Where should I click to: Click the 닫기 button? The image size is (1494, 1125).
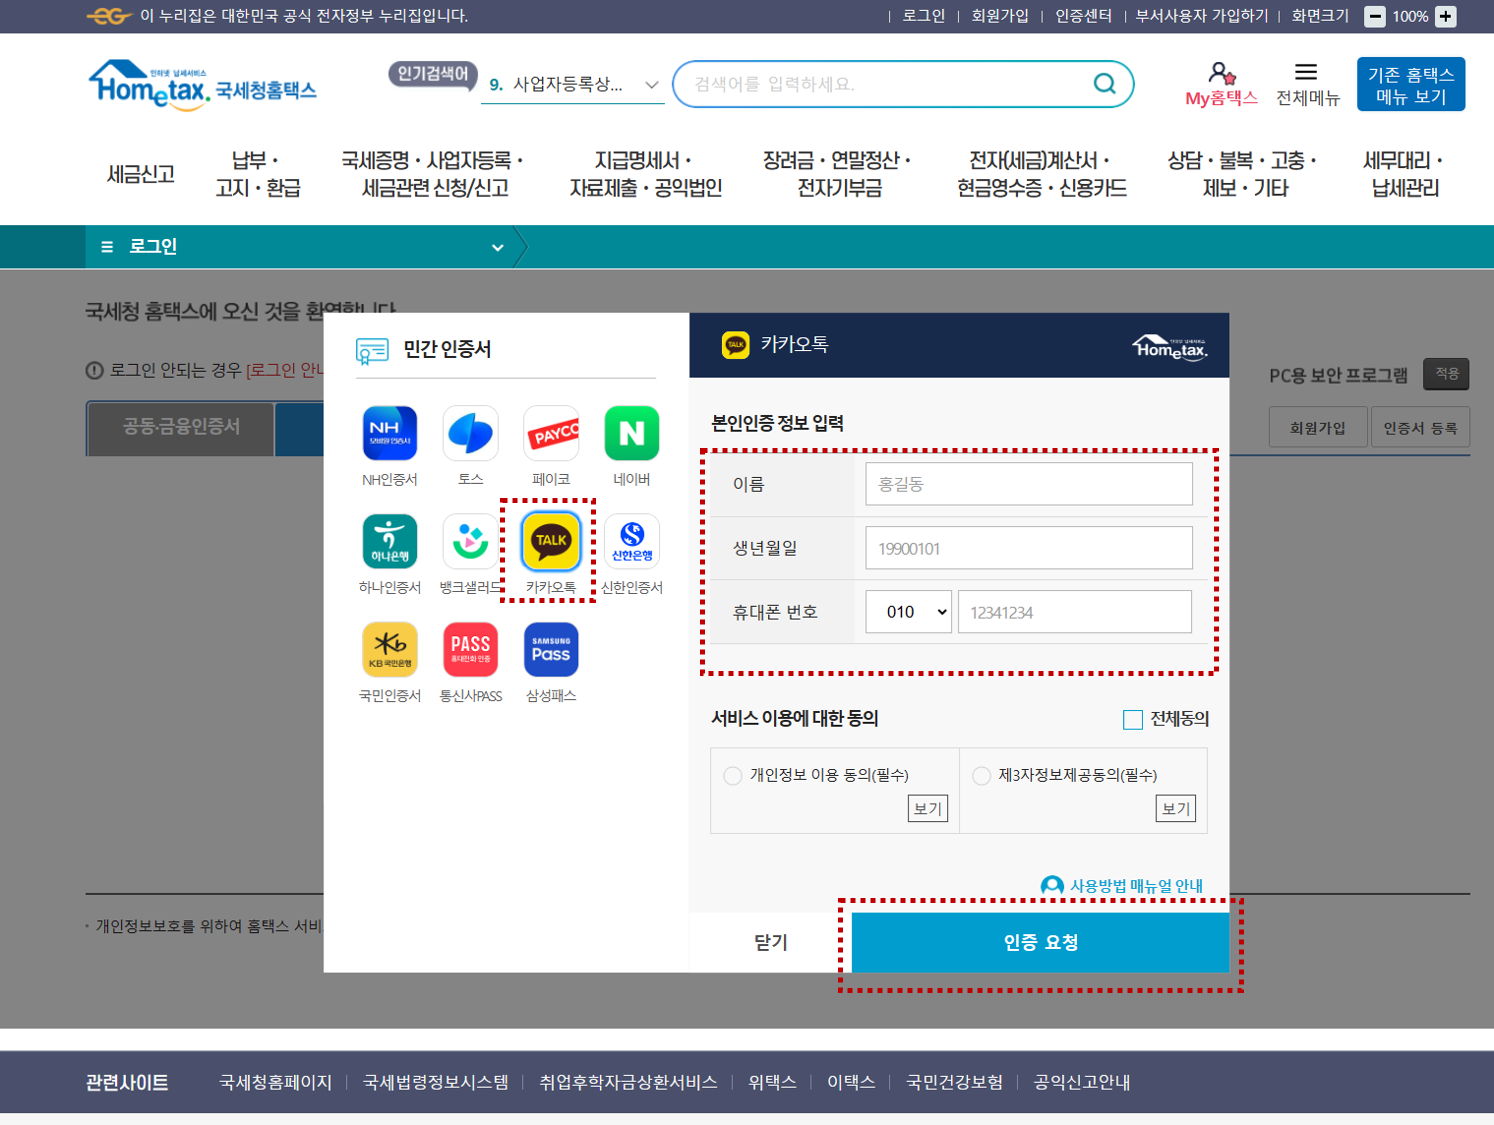[x=770, y=942]
